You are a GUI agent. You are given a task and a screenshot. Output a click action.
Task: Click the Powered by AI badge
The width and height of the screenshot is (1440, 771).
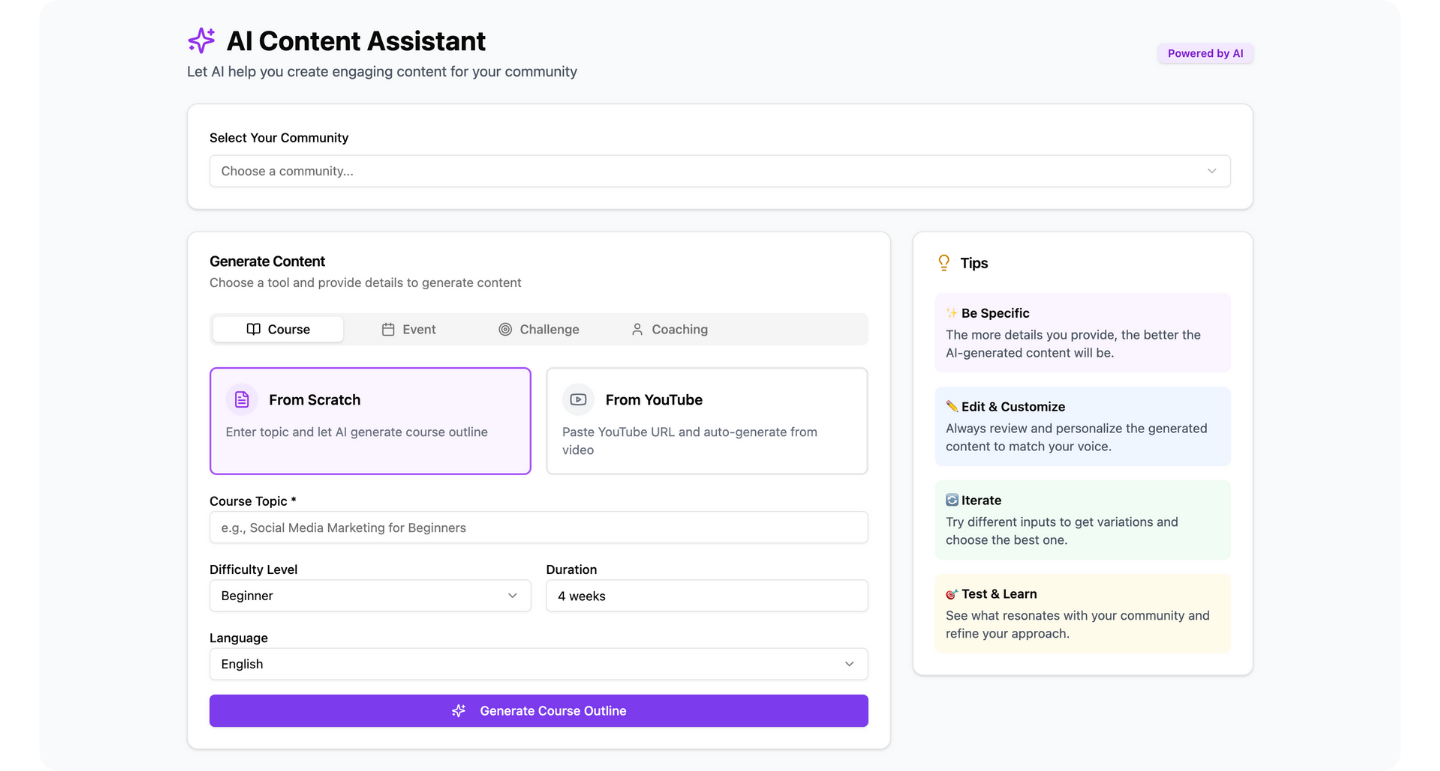[1205, 54]
